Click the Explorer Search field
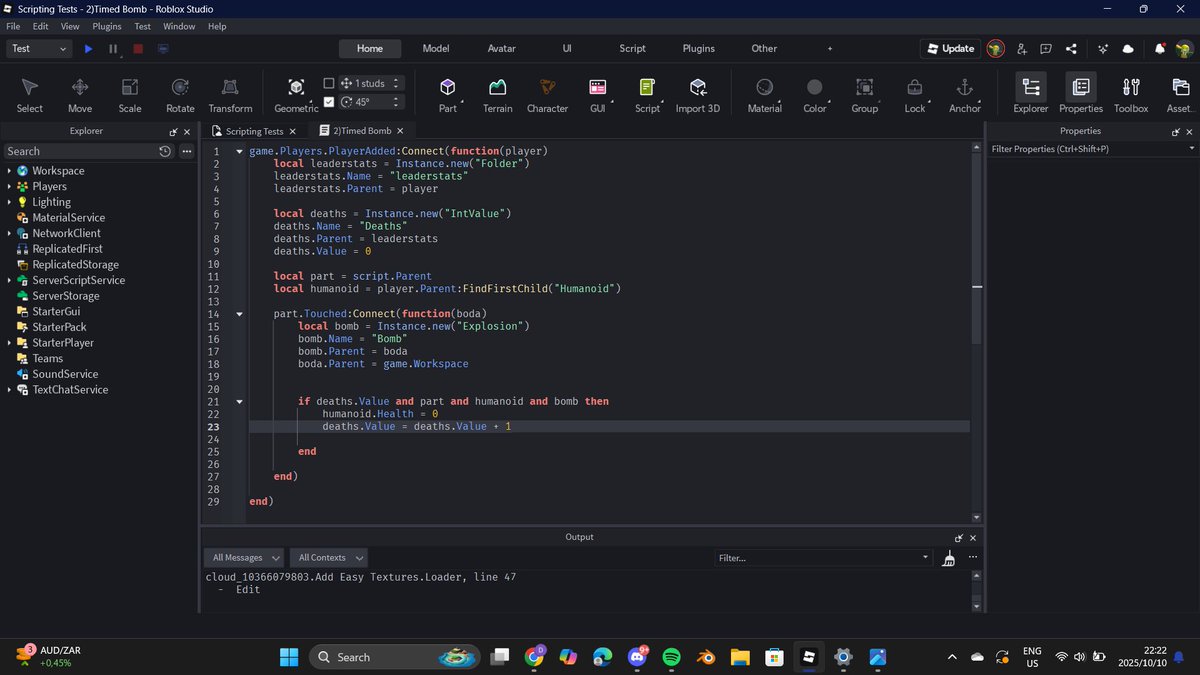This screenshot has height=675, width=1200. click(80, 151)
